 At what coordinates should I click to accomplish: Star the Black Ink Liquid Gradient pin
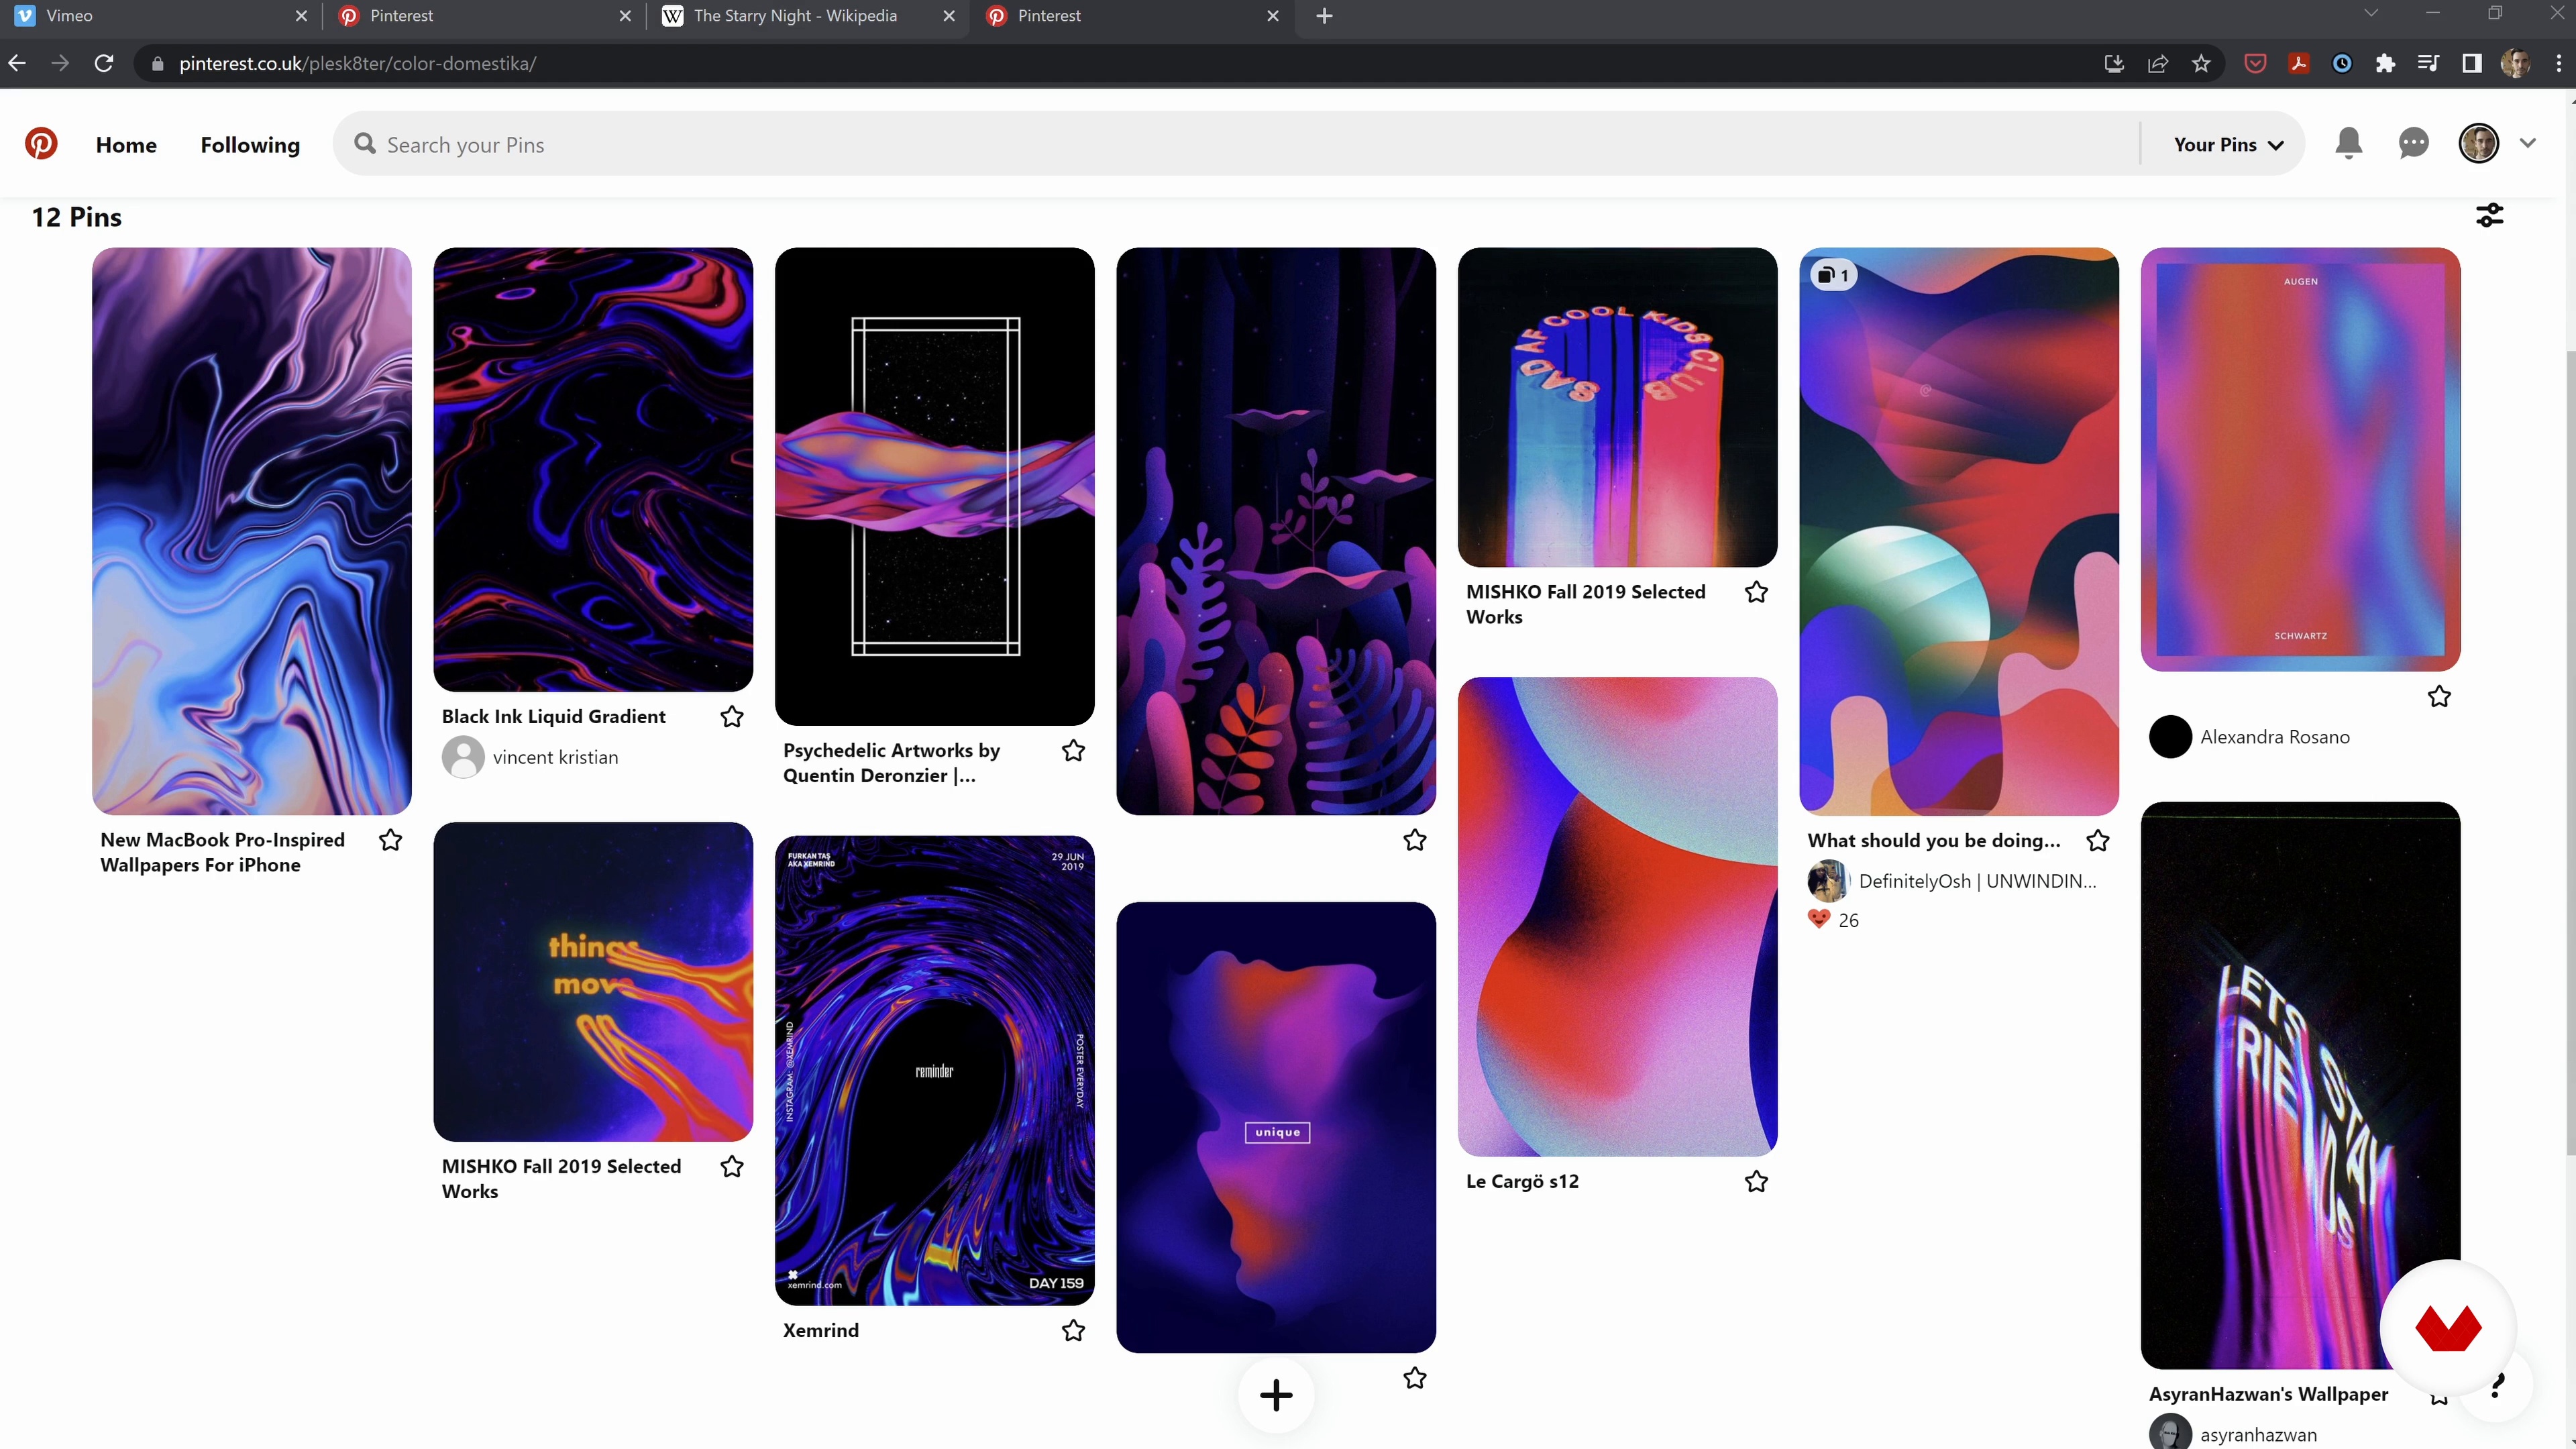732,717
